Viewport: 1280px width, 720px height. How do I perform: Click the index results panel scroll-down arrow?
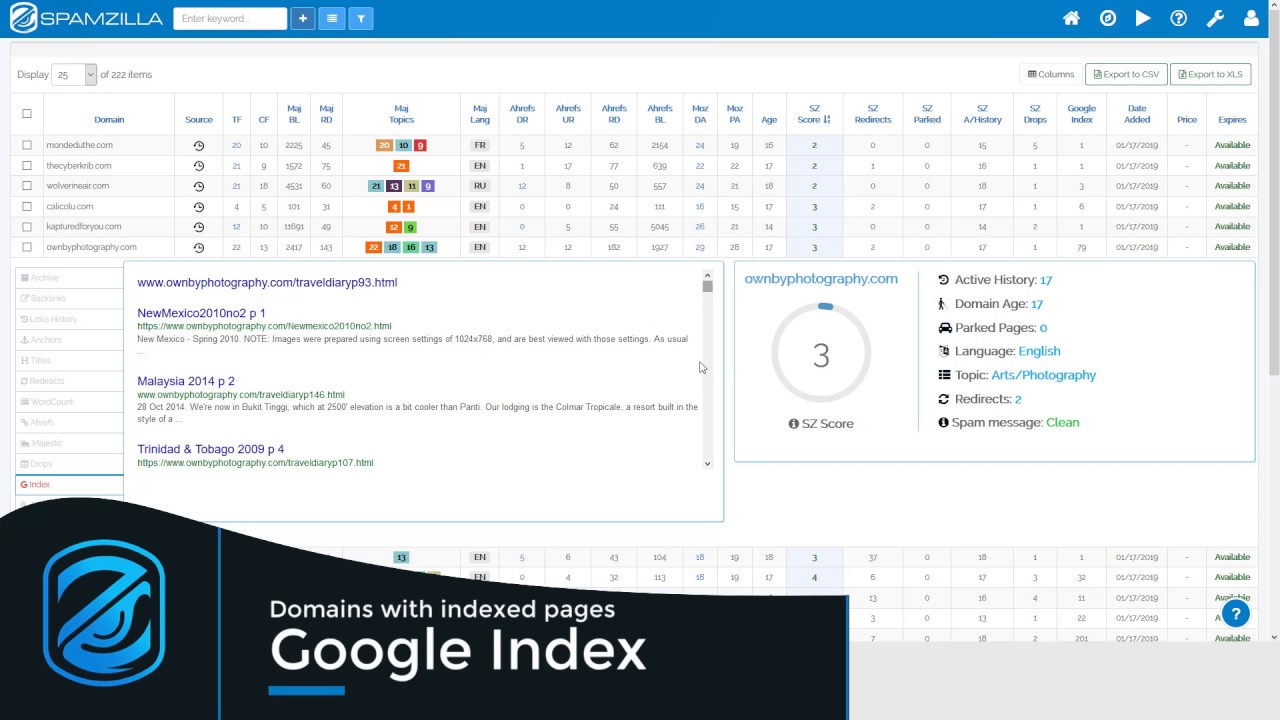click(707, 463)
